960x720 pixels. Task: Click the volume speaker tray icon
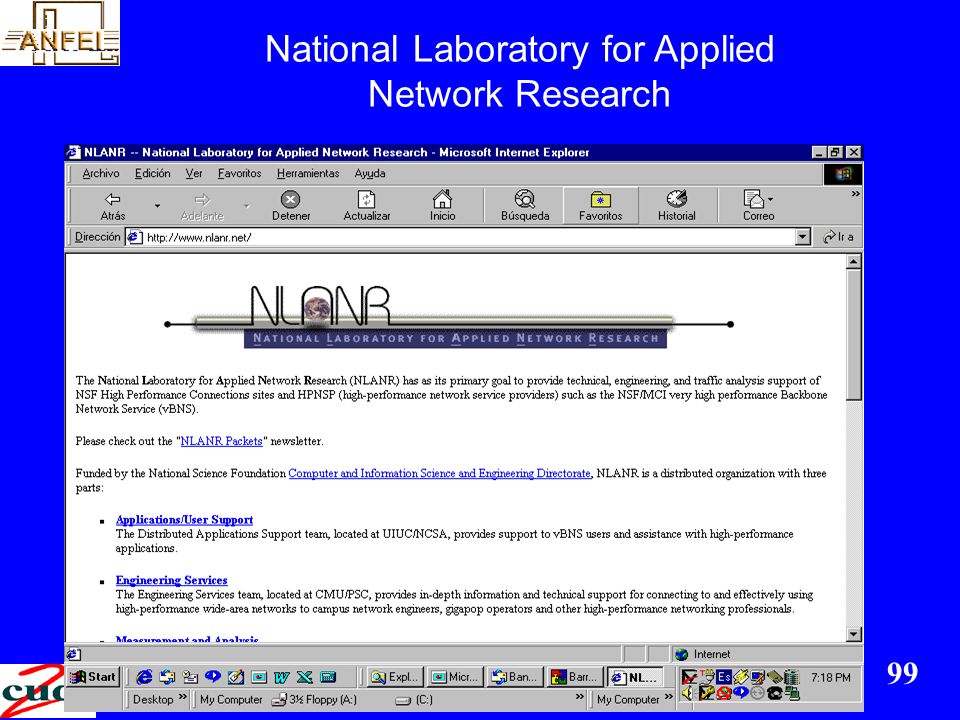(688, 692)
